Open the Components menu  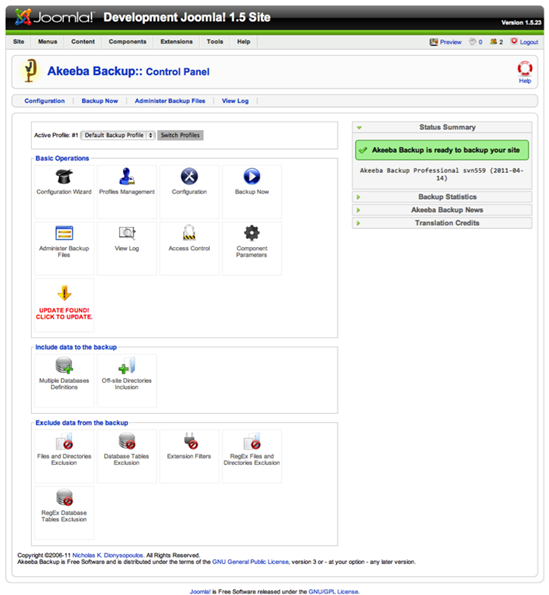[x=127, y=42]
